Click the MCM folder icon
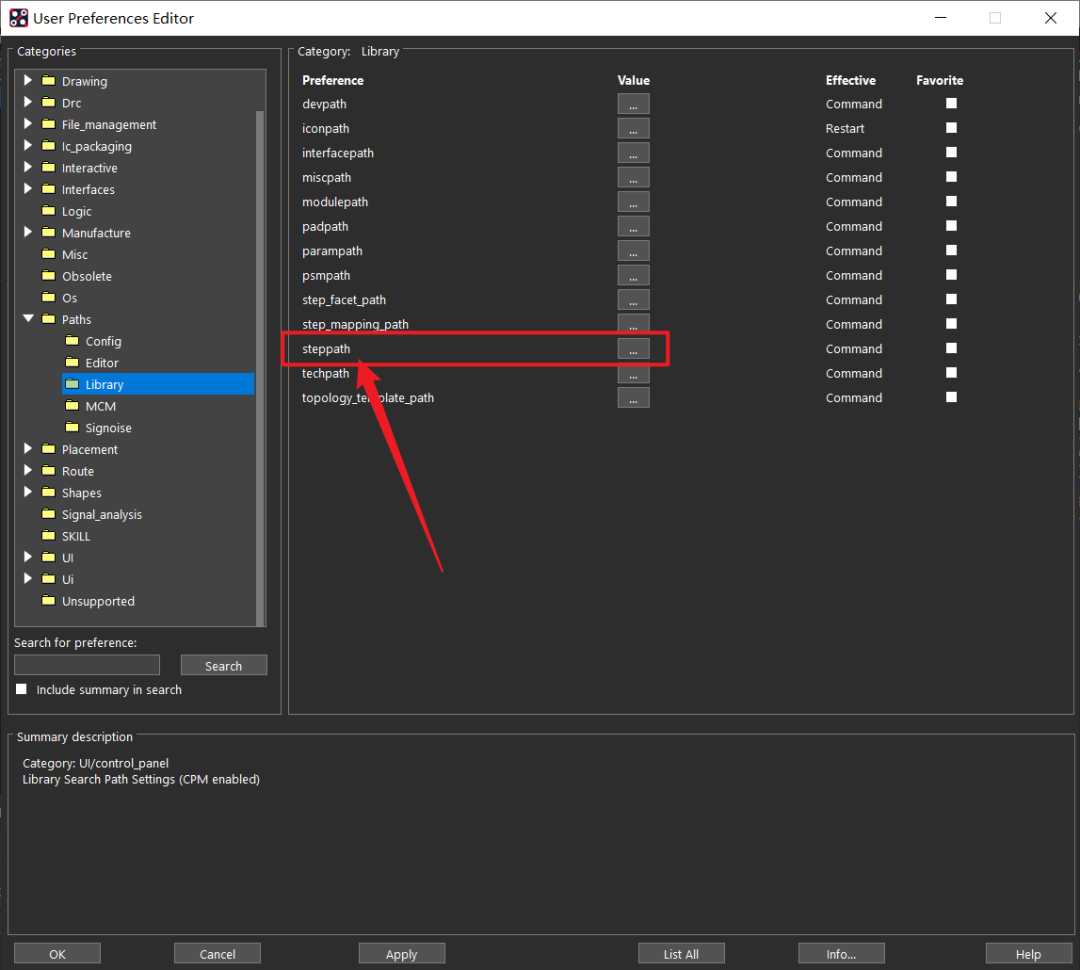Screen dimensions: 1080x970 tap(72, 406)
